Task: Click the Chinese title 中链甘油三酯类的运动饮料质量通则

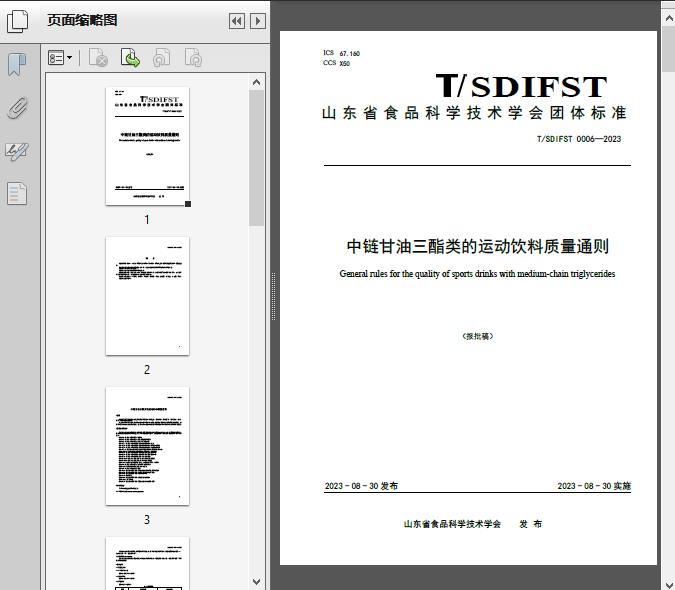Action: 477,246
